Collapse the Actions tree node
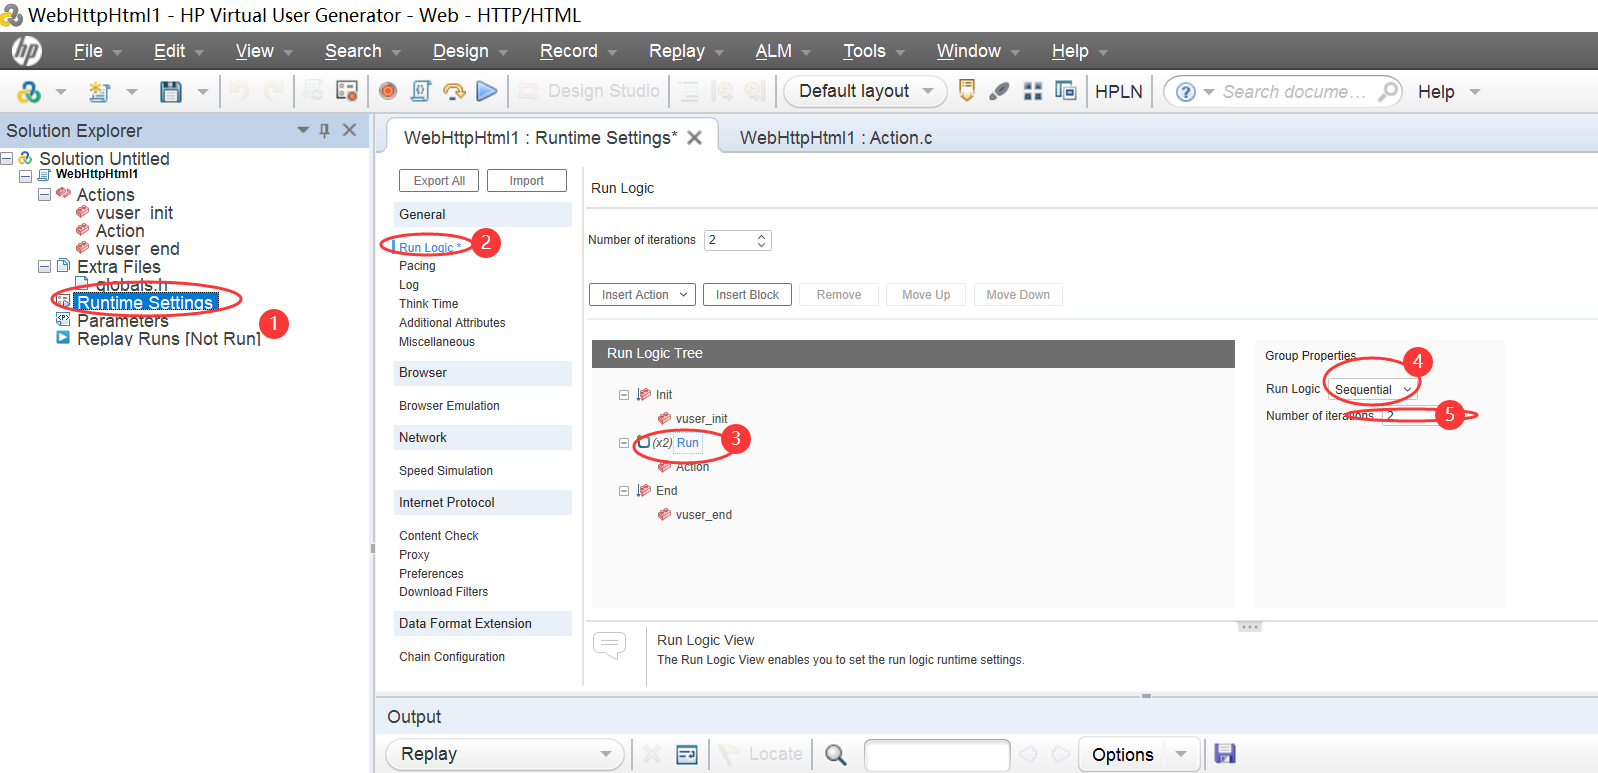 [44, 195]
